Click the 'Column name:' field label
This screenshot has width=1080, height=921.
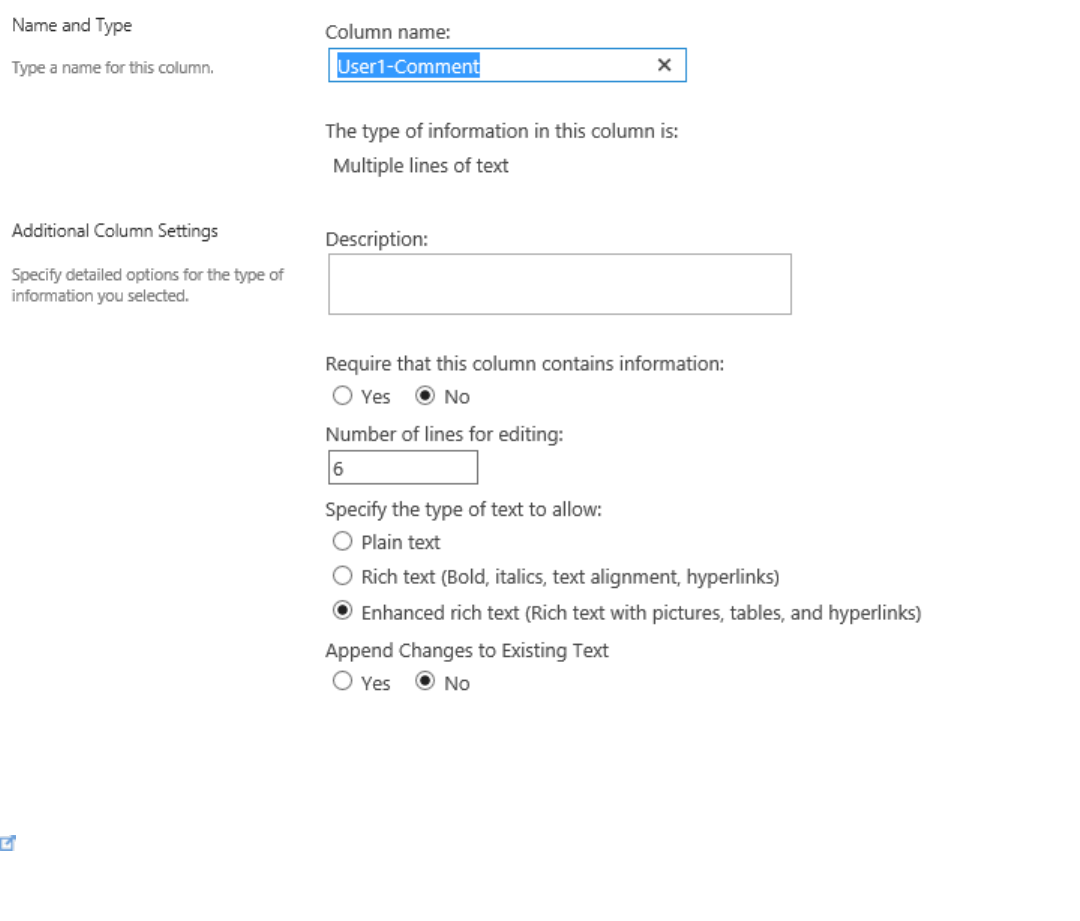388,33
